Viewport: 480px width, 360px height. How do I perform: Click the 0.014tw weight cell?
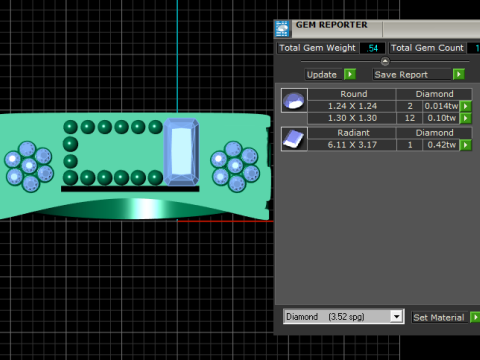[441, 106]
